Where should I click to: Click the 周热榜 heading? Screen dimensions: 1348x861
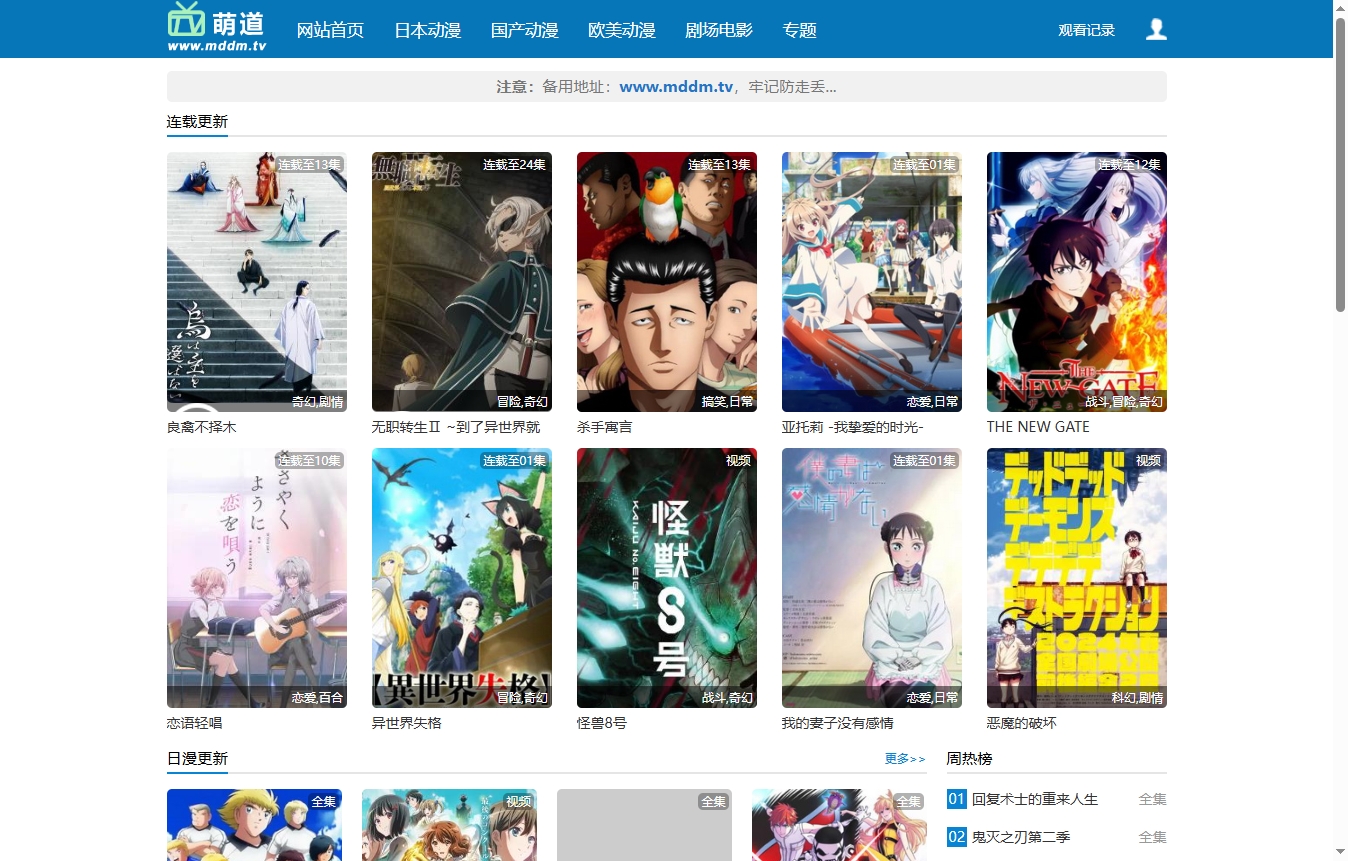coord(970,759)
